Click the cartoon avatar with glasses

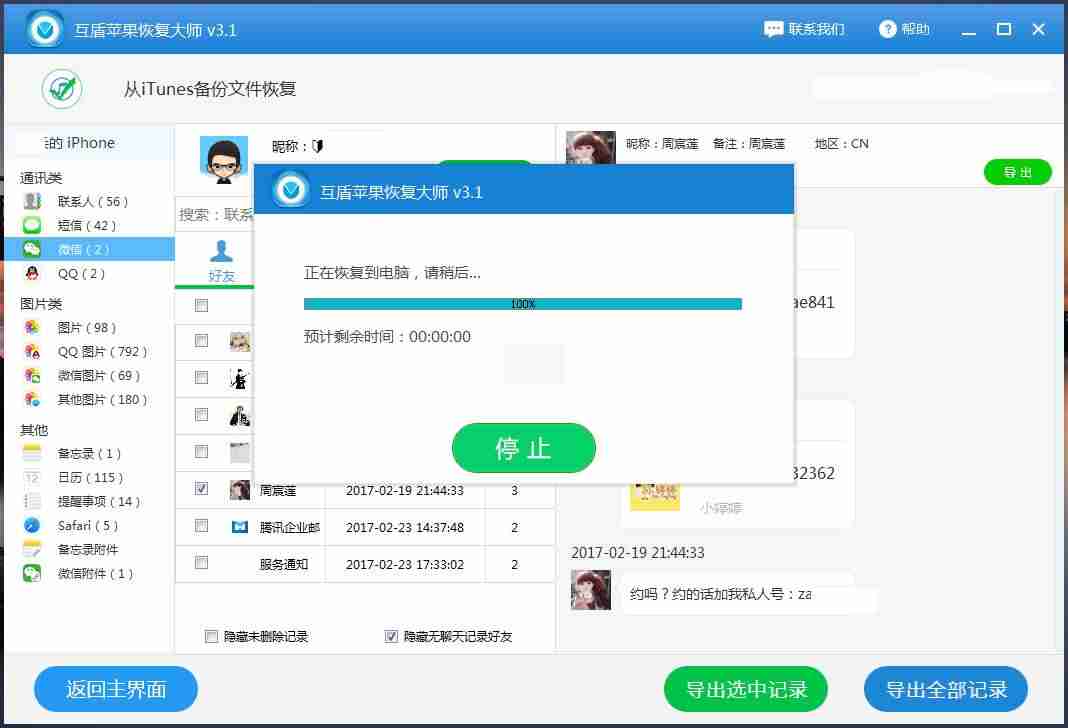[x=223, y=161]
